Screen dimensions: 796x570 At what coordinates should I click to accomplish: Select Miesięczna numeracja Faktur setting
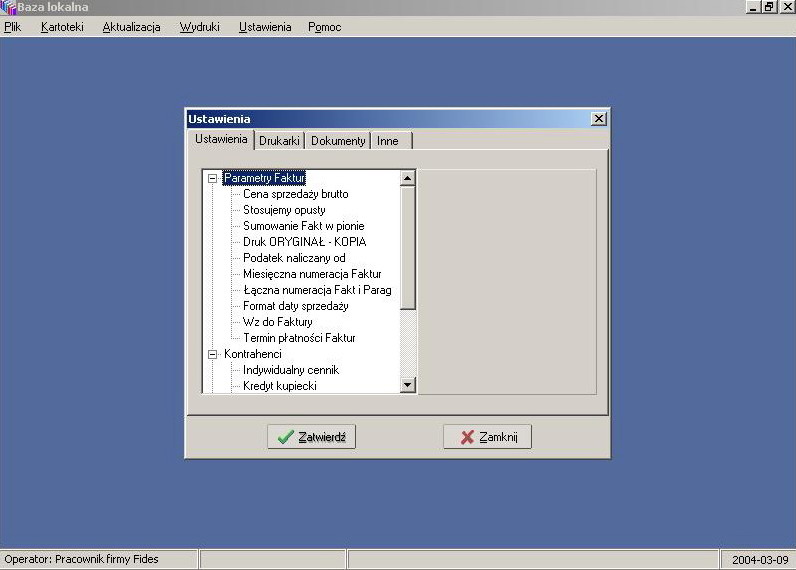pyautogui.click(x=312, y=274)
